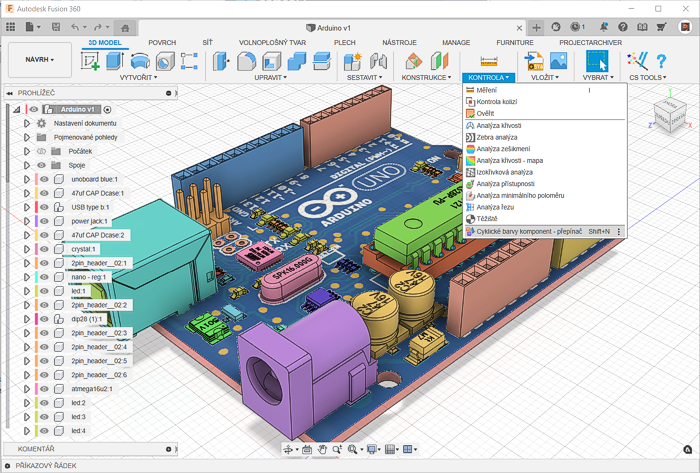Open the UPRAVIT dropdown menu

point(271,78)
